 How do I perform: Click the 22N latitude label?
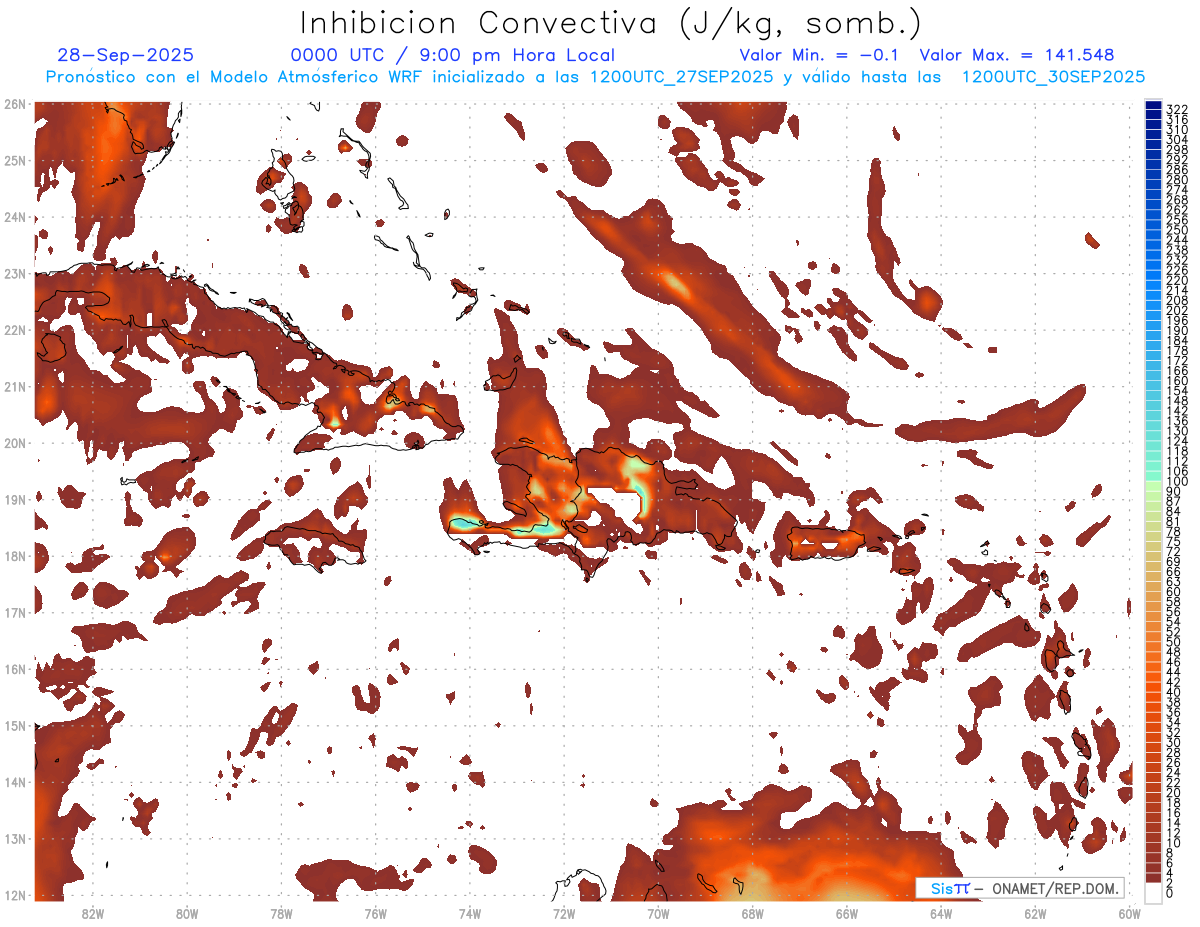click(14, 330)
